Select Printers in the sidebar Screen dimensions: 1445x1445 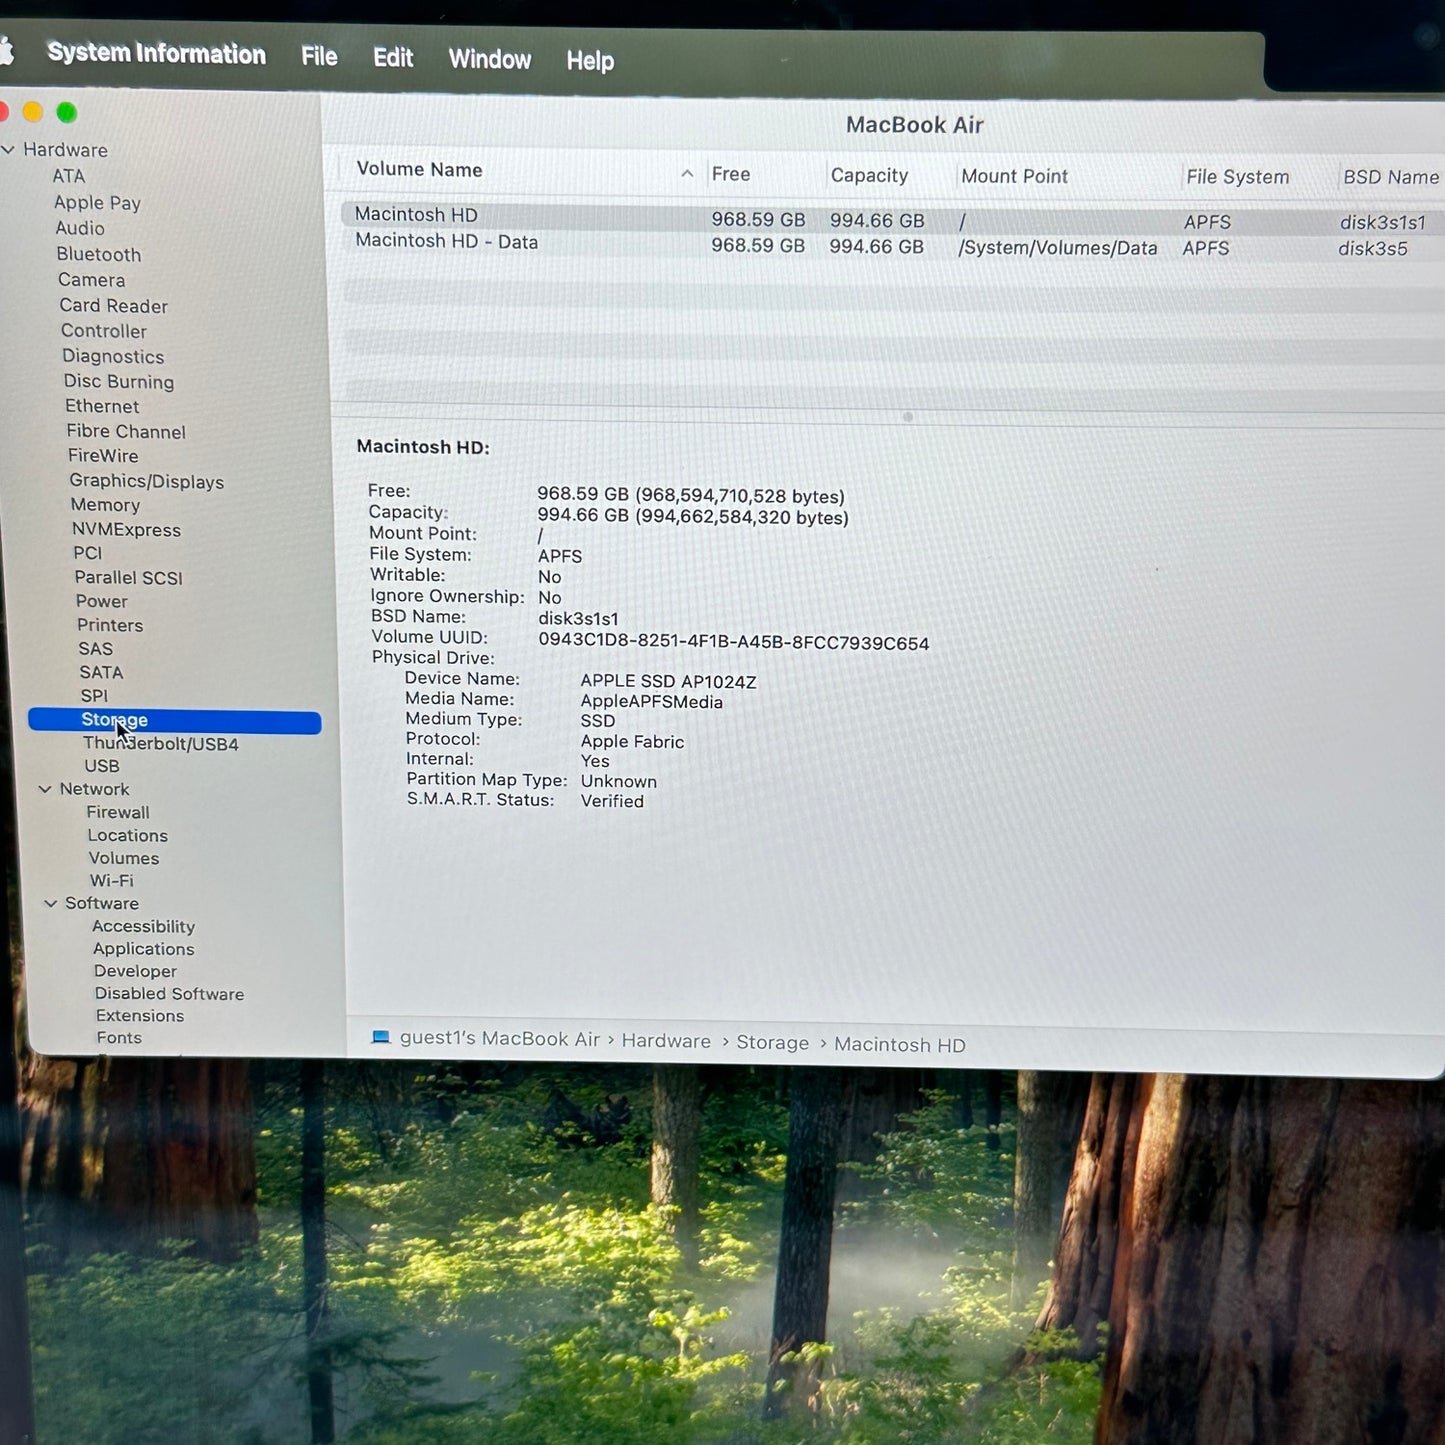click(x=110, y=625)
